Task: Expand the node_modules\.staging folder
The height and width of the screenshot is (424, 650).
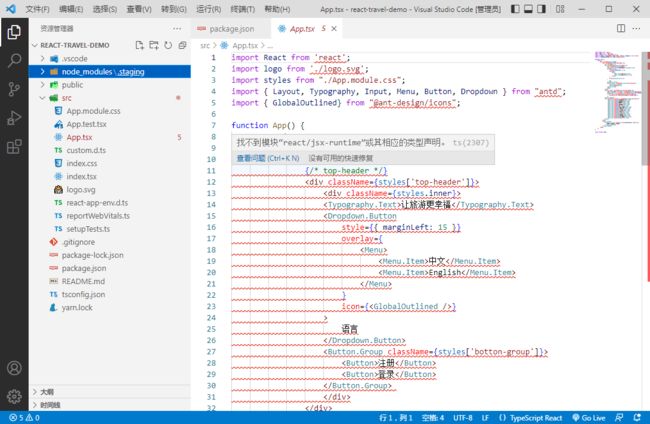Action: [42, 72]
